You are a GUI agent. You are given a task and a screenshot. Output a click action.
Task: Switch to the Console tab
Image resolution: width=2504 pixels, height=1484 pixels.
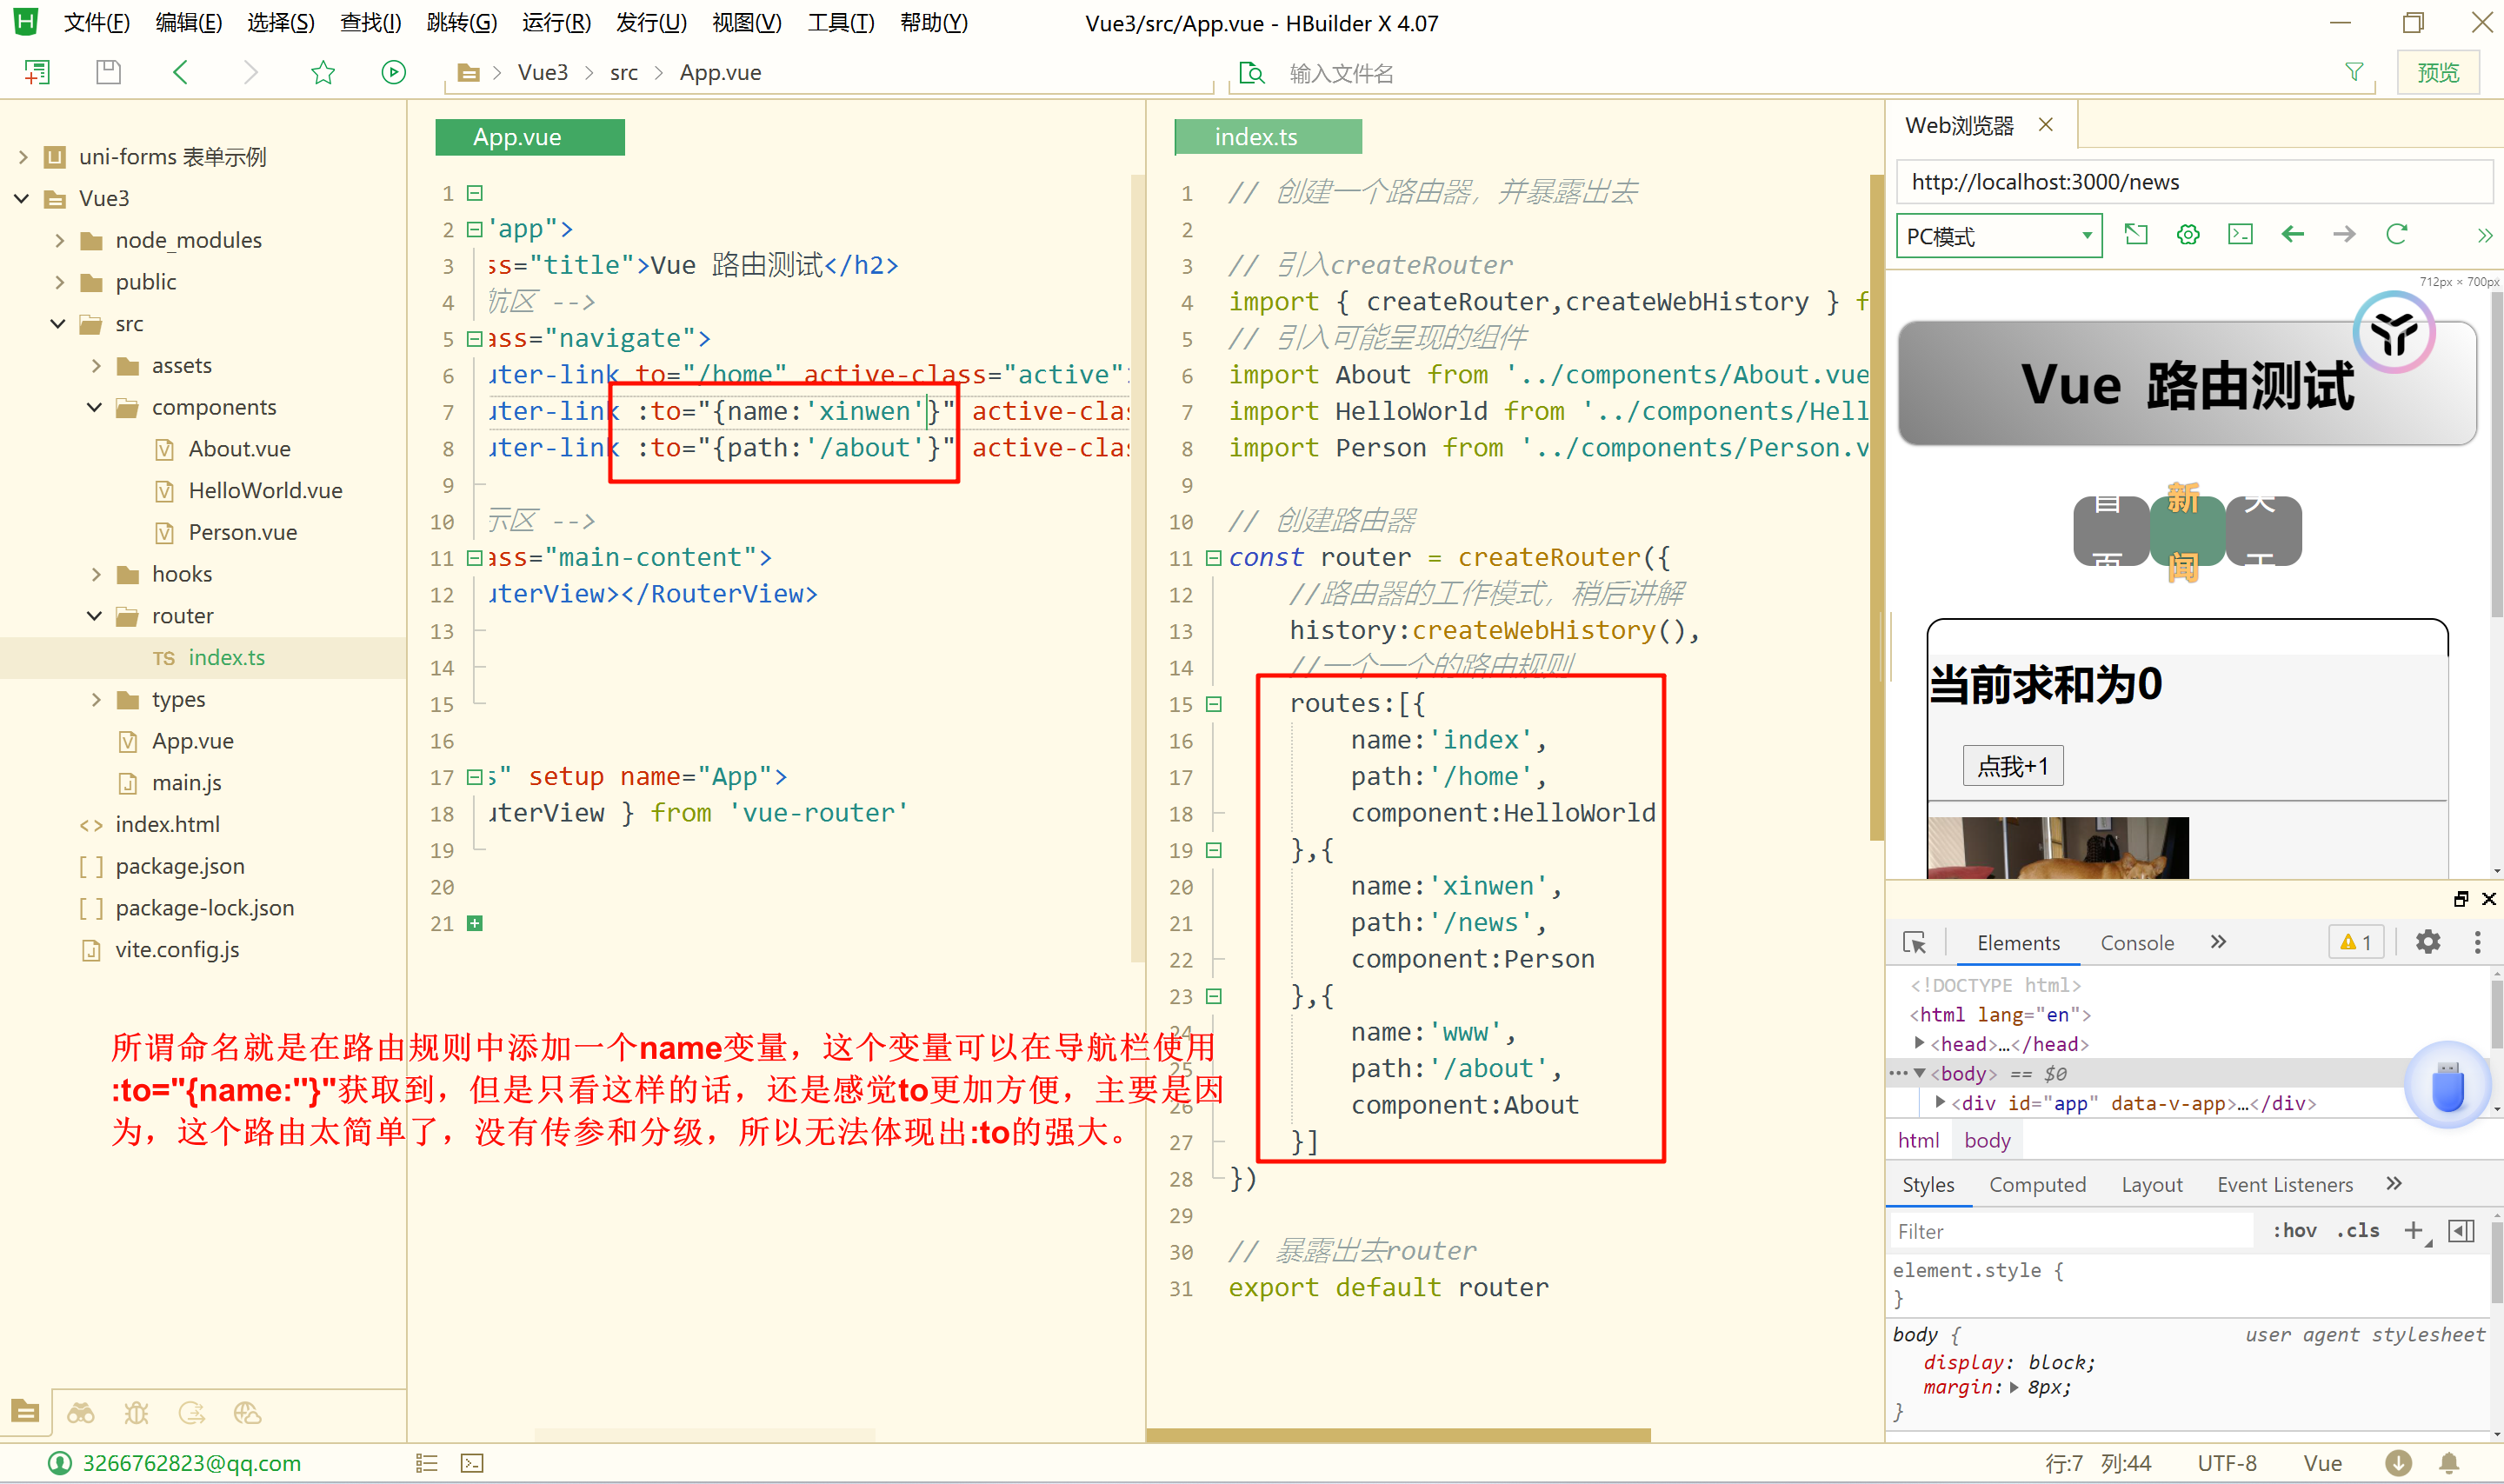pos(2136,943)
